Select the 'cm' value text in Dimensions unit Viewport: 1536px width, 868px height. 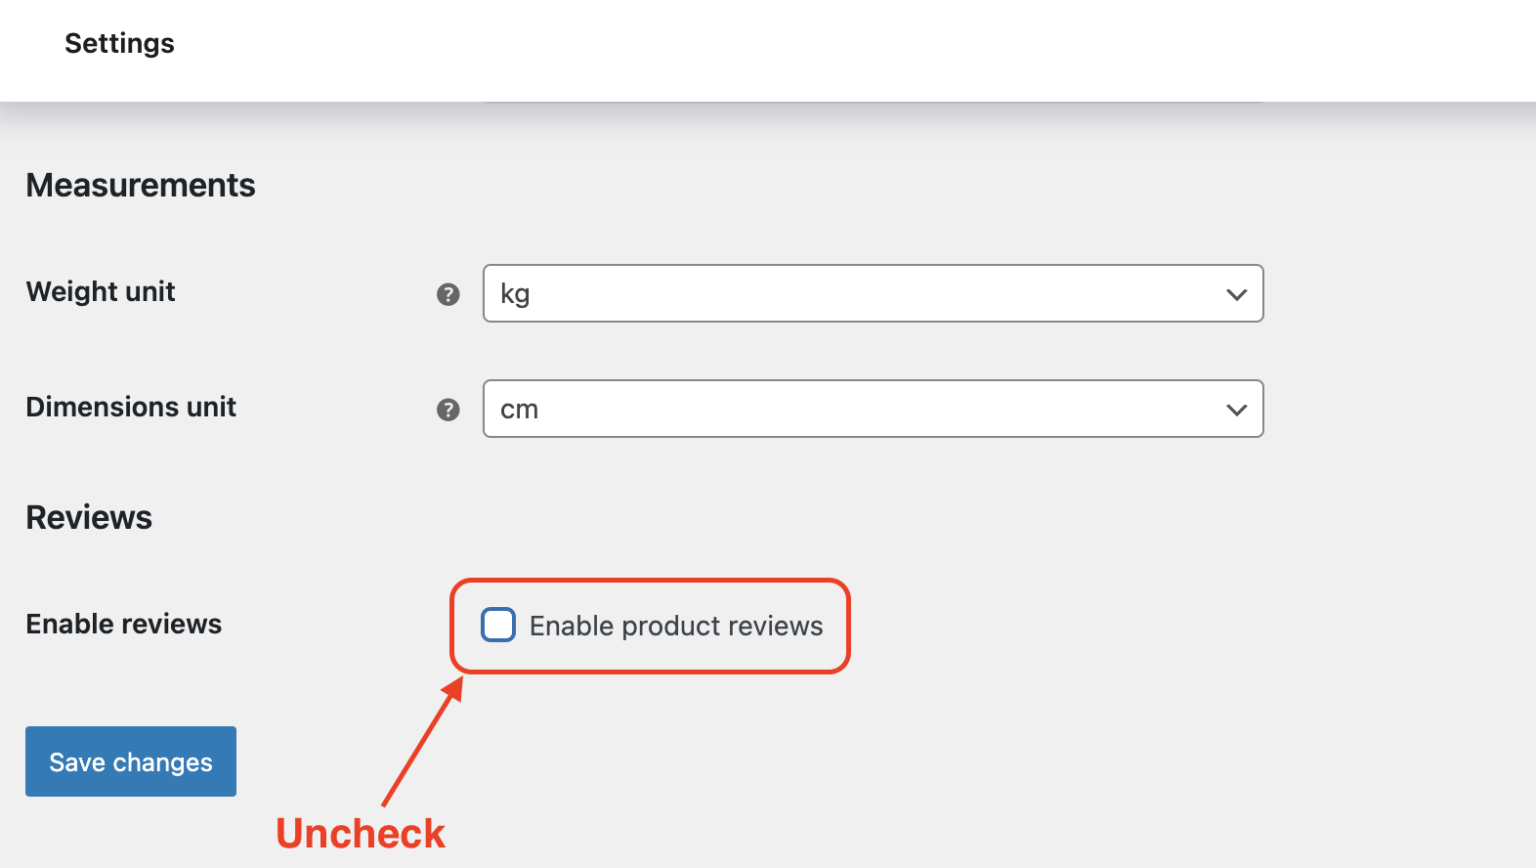tap(519, 410)
